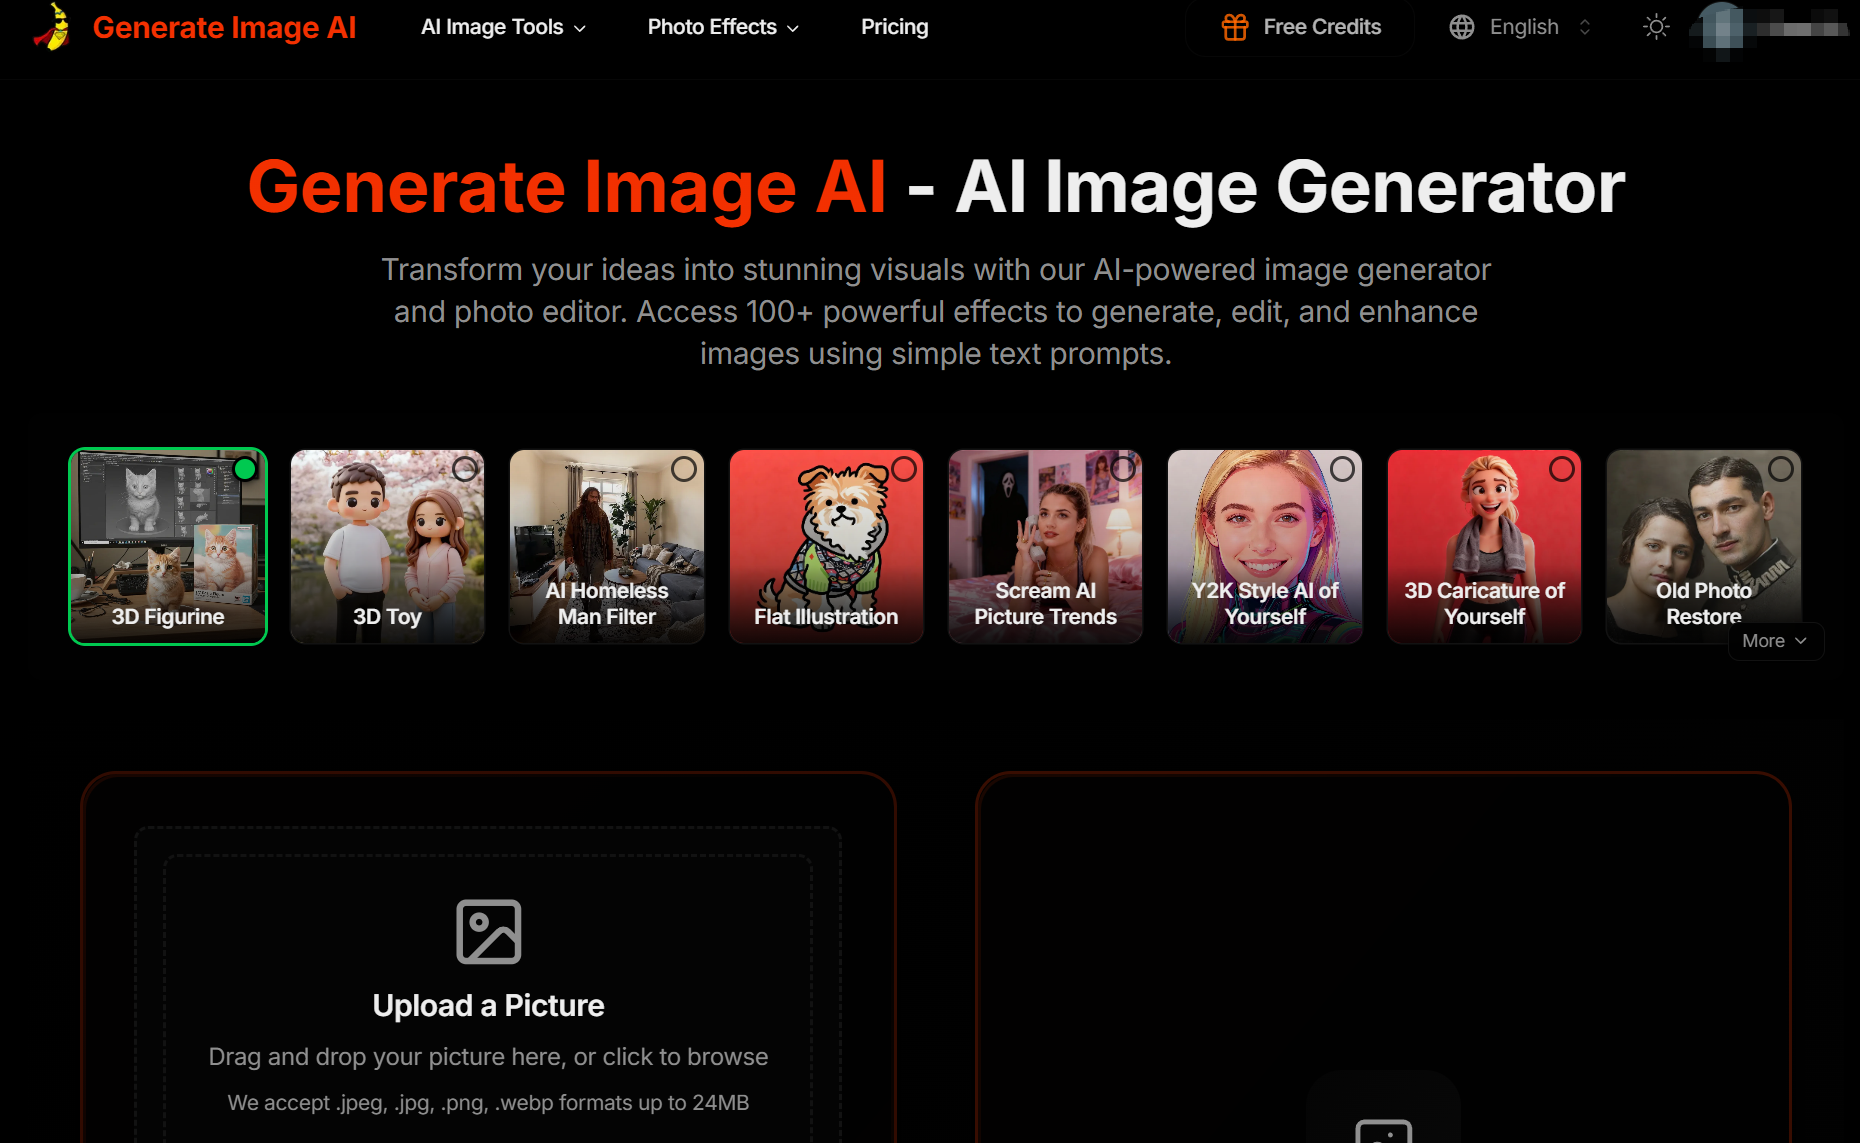Select the Old Photo Restore radio button

click(1781, 469)
